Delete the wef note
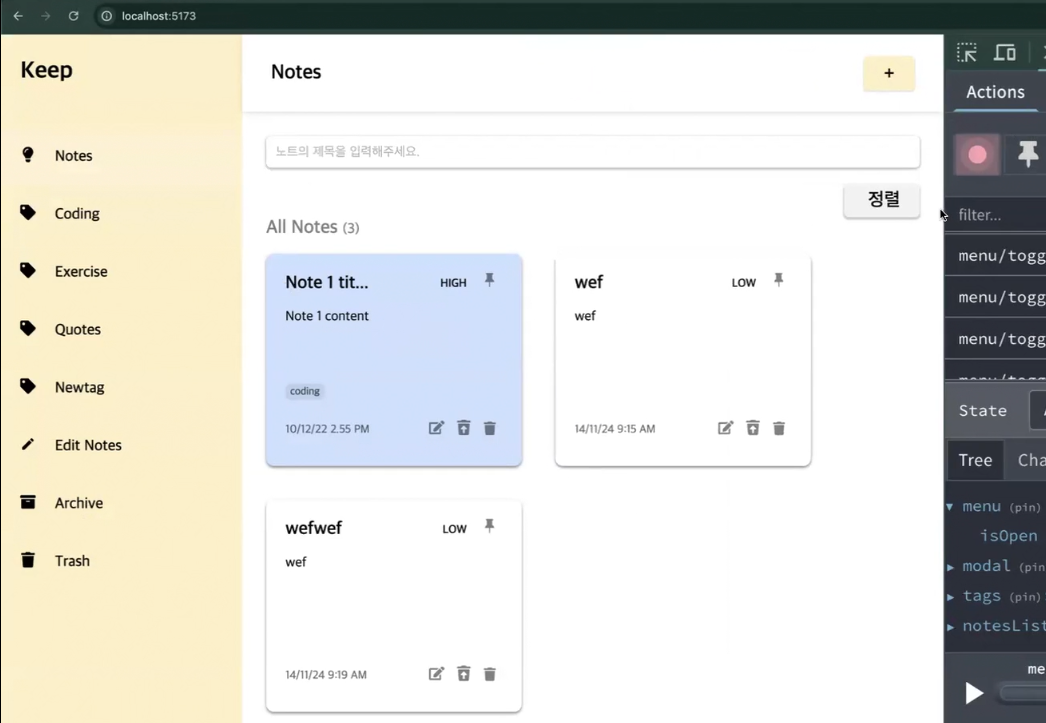The image size is (1046, 723). click(x=778, y=428)
